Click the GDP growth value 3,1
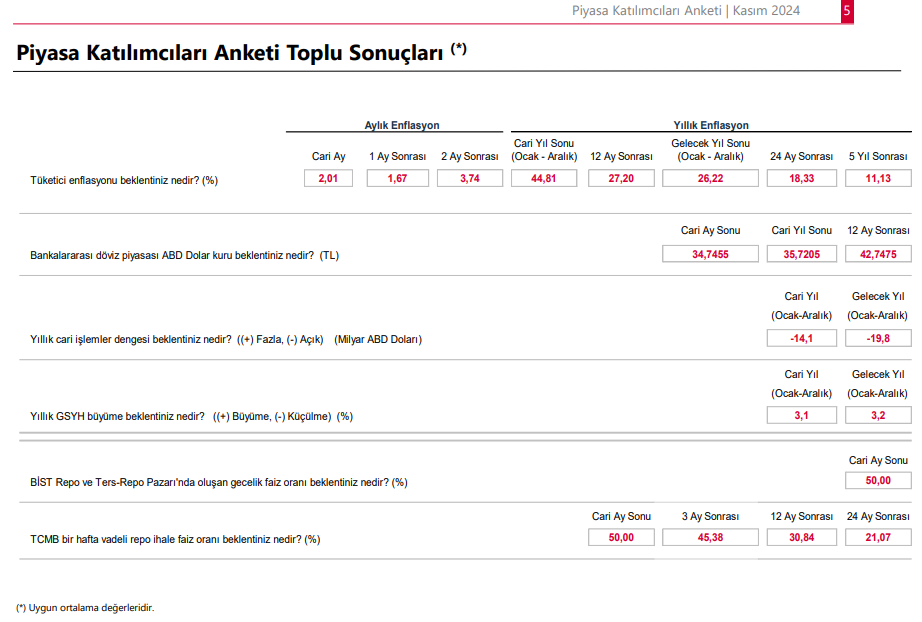Screen dimensions: 922x622 (x=801, y=415)
